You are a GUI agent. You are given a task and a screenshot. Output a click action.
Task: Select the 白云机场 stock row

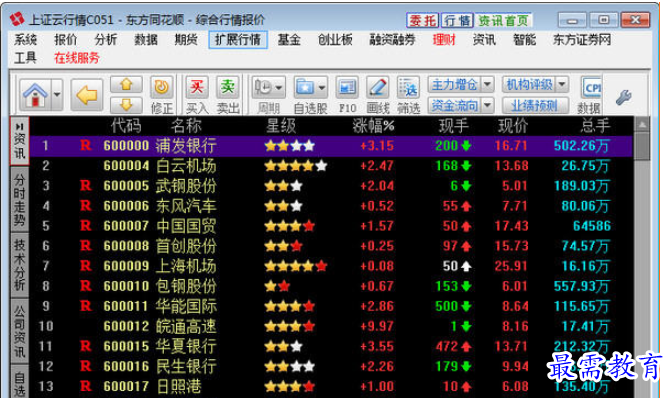tap(331, 166)
